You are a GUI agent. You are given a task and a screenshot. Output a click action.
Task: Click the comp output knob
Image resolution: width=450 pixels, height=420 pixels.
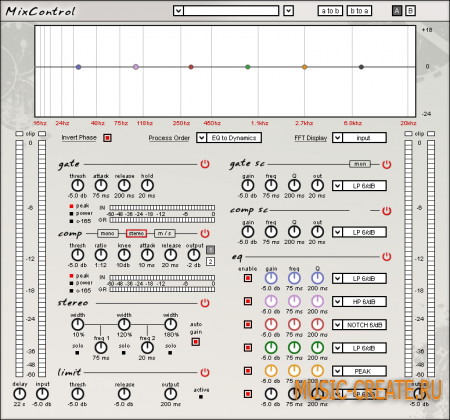click(194, 255)
